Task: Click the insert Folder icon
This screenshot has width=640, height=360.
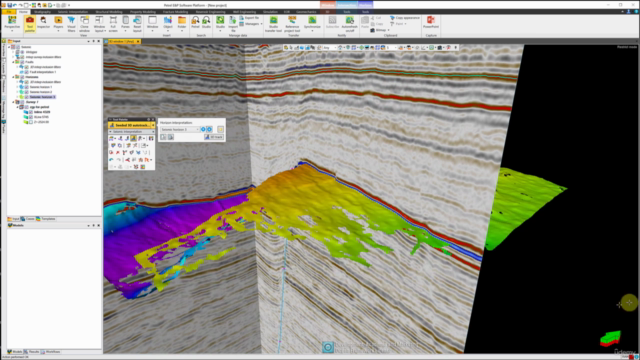Action: (x=182, y=24)
